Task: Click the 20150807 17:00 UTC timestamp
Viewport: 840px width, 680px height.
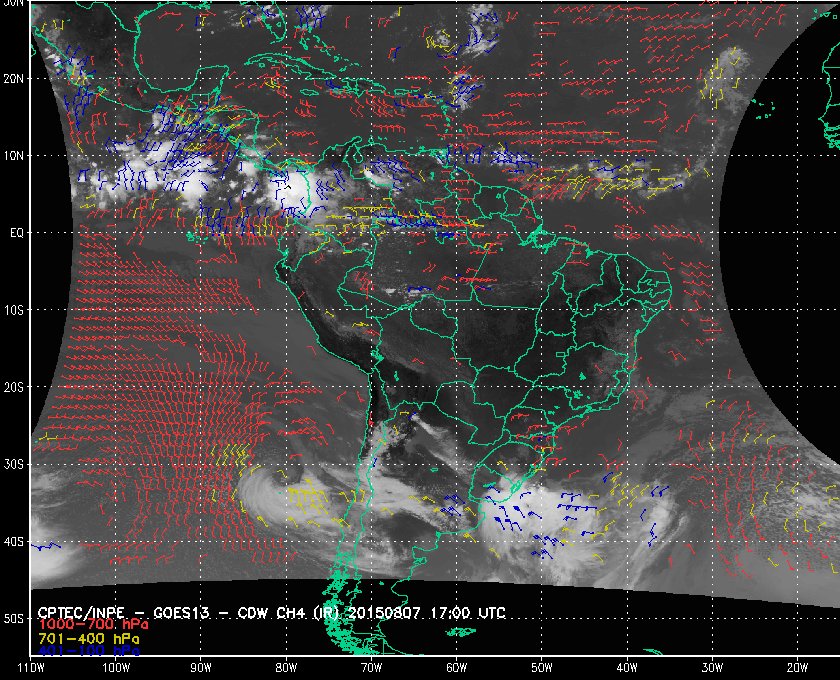Action: [x=427, y=613]
